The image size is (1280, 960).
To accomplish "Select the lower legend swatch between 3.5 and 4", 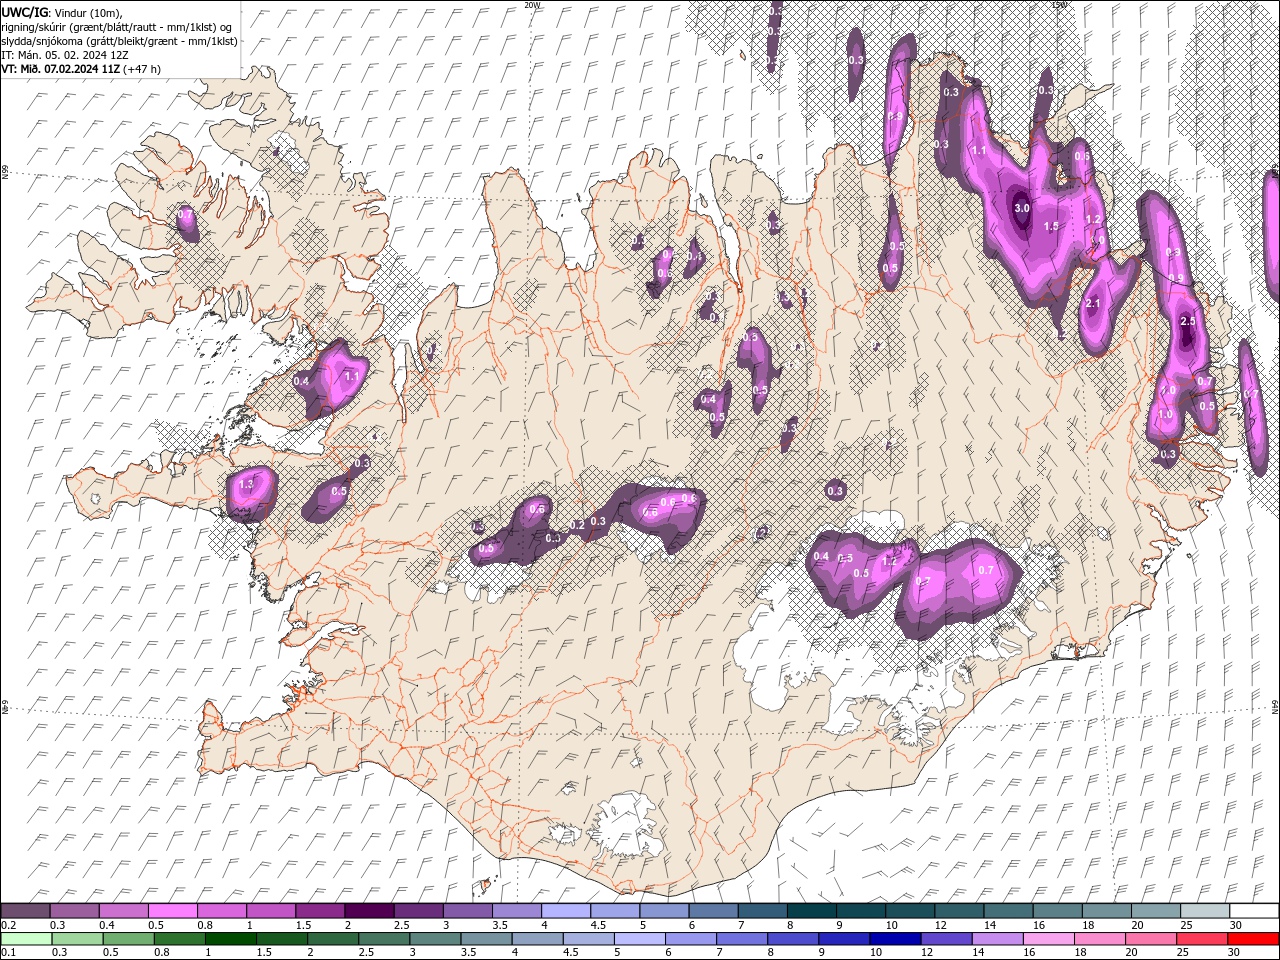I will [x=486, y=938].
